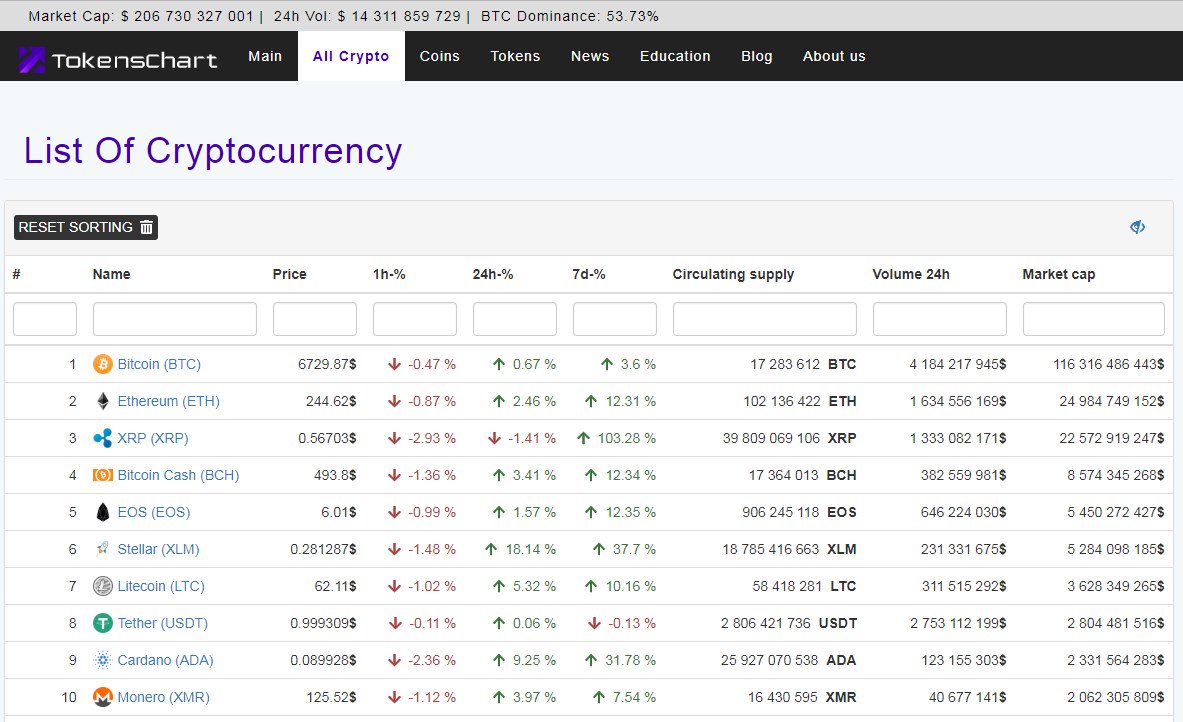Focus the Market cap filter input

[1094, 319]
